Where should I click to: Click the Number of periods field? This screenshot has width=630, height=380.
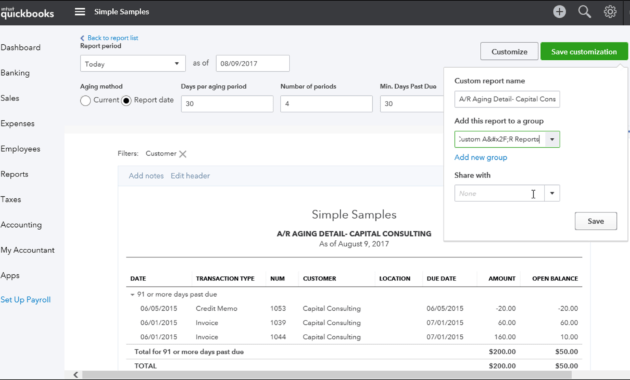326,104
